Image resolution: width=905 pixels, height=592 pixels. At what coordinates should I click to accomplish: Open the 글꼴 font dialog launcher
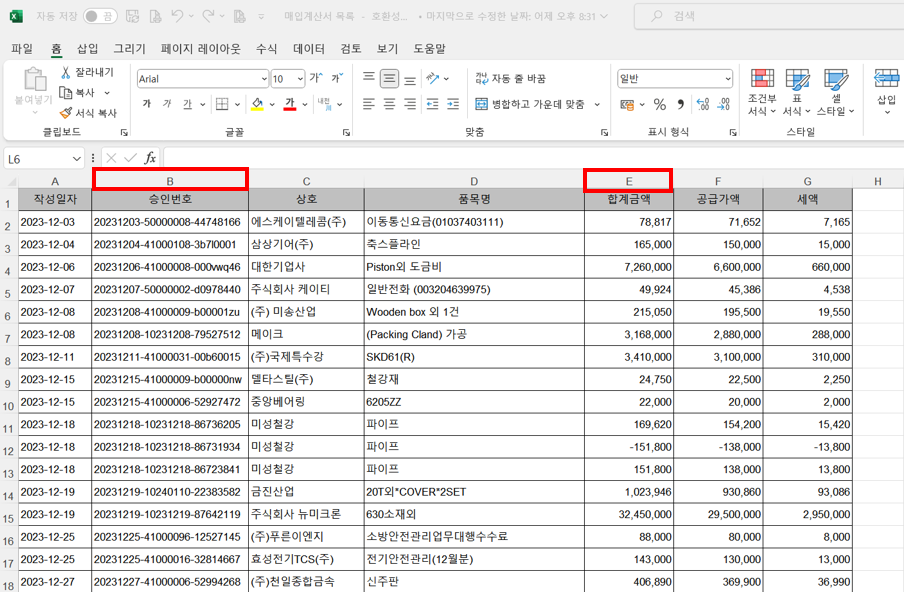pos(346,133)
